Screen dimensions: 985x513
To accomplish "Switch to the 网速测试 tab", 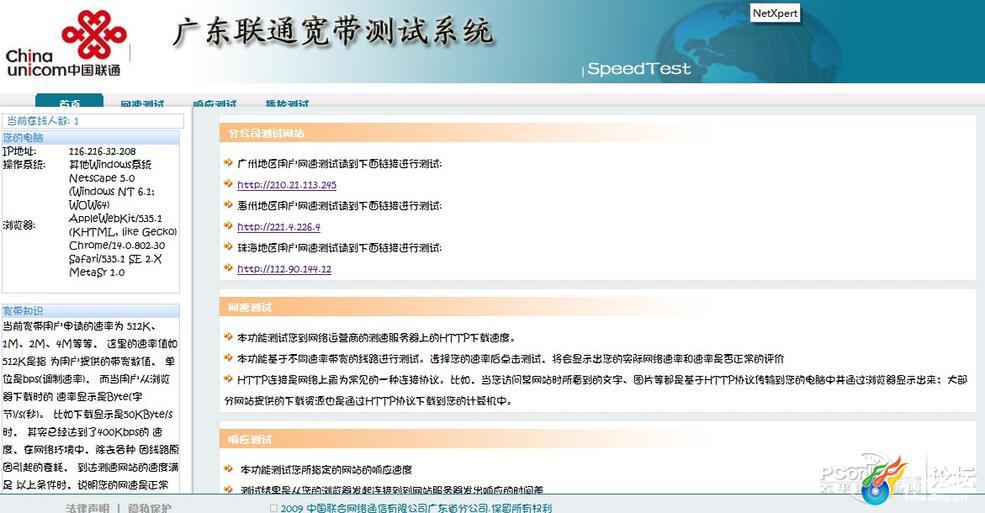I will point(142,104).
